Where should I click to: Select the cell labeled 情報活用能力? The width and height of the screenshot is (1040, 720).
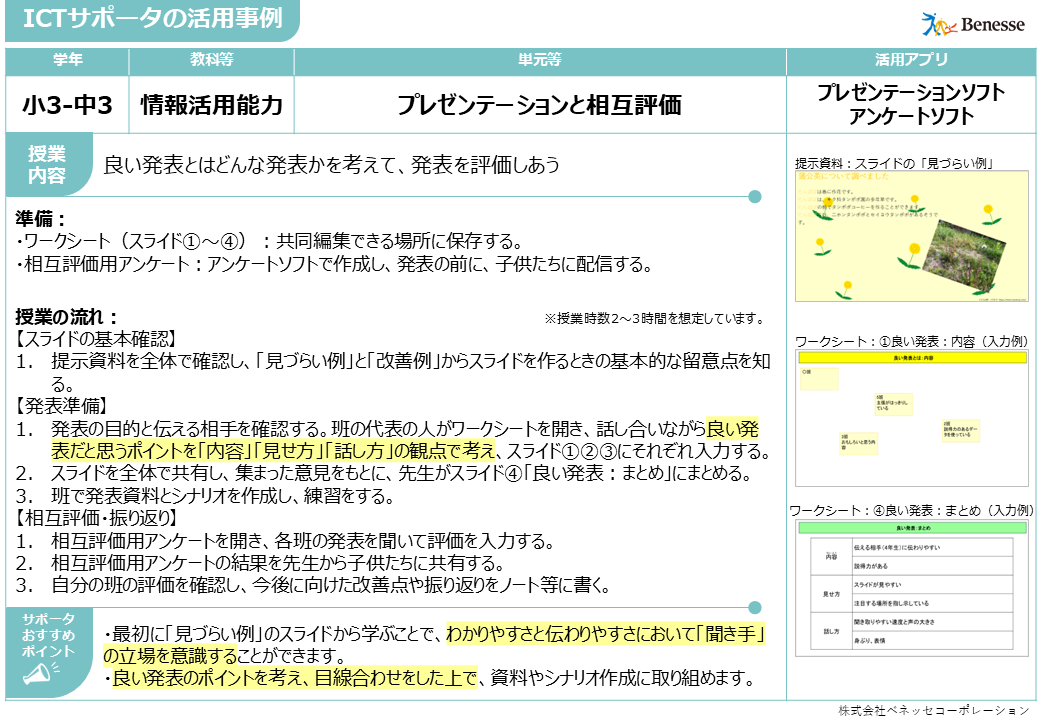pos(211,104)
